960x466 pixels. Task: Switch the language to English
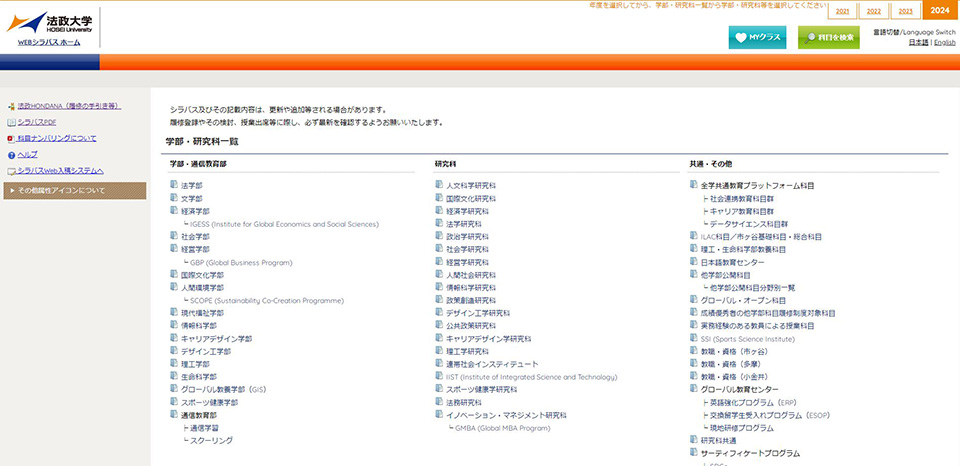click(945, 42)
